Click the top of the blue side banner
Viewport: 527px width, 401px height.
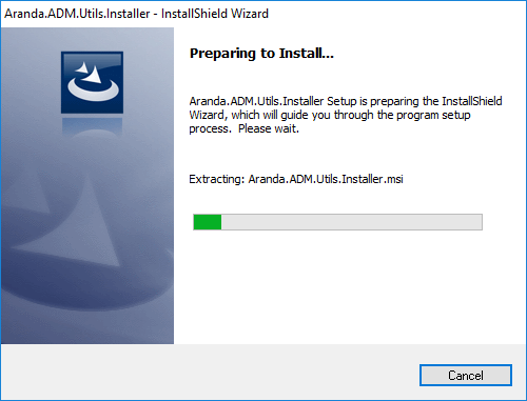point(87,38)
